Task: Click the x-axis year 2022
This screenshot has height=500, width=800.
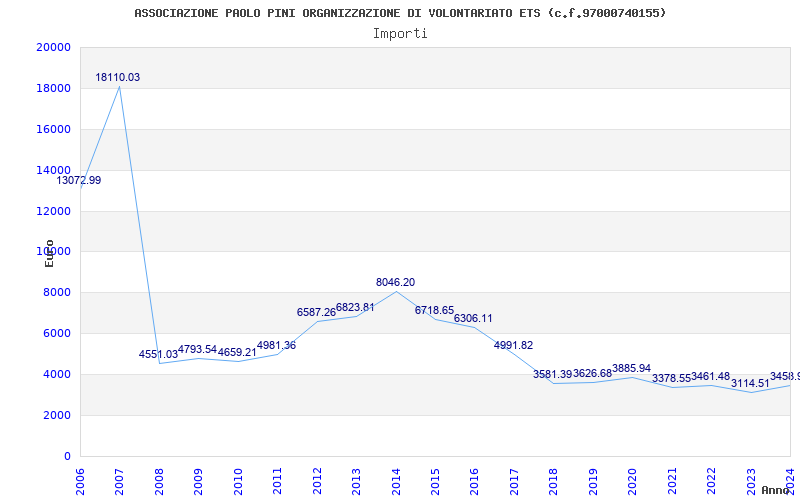Action: pyautogui.click(x=711, y=481)
